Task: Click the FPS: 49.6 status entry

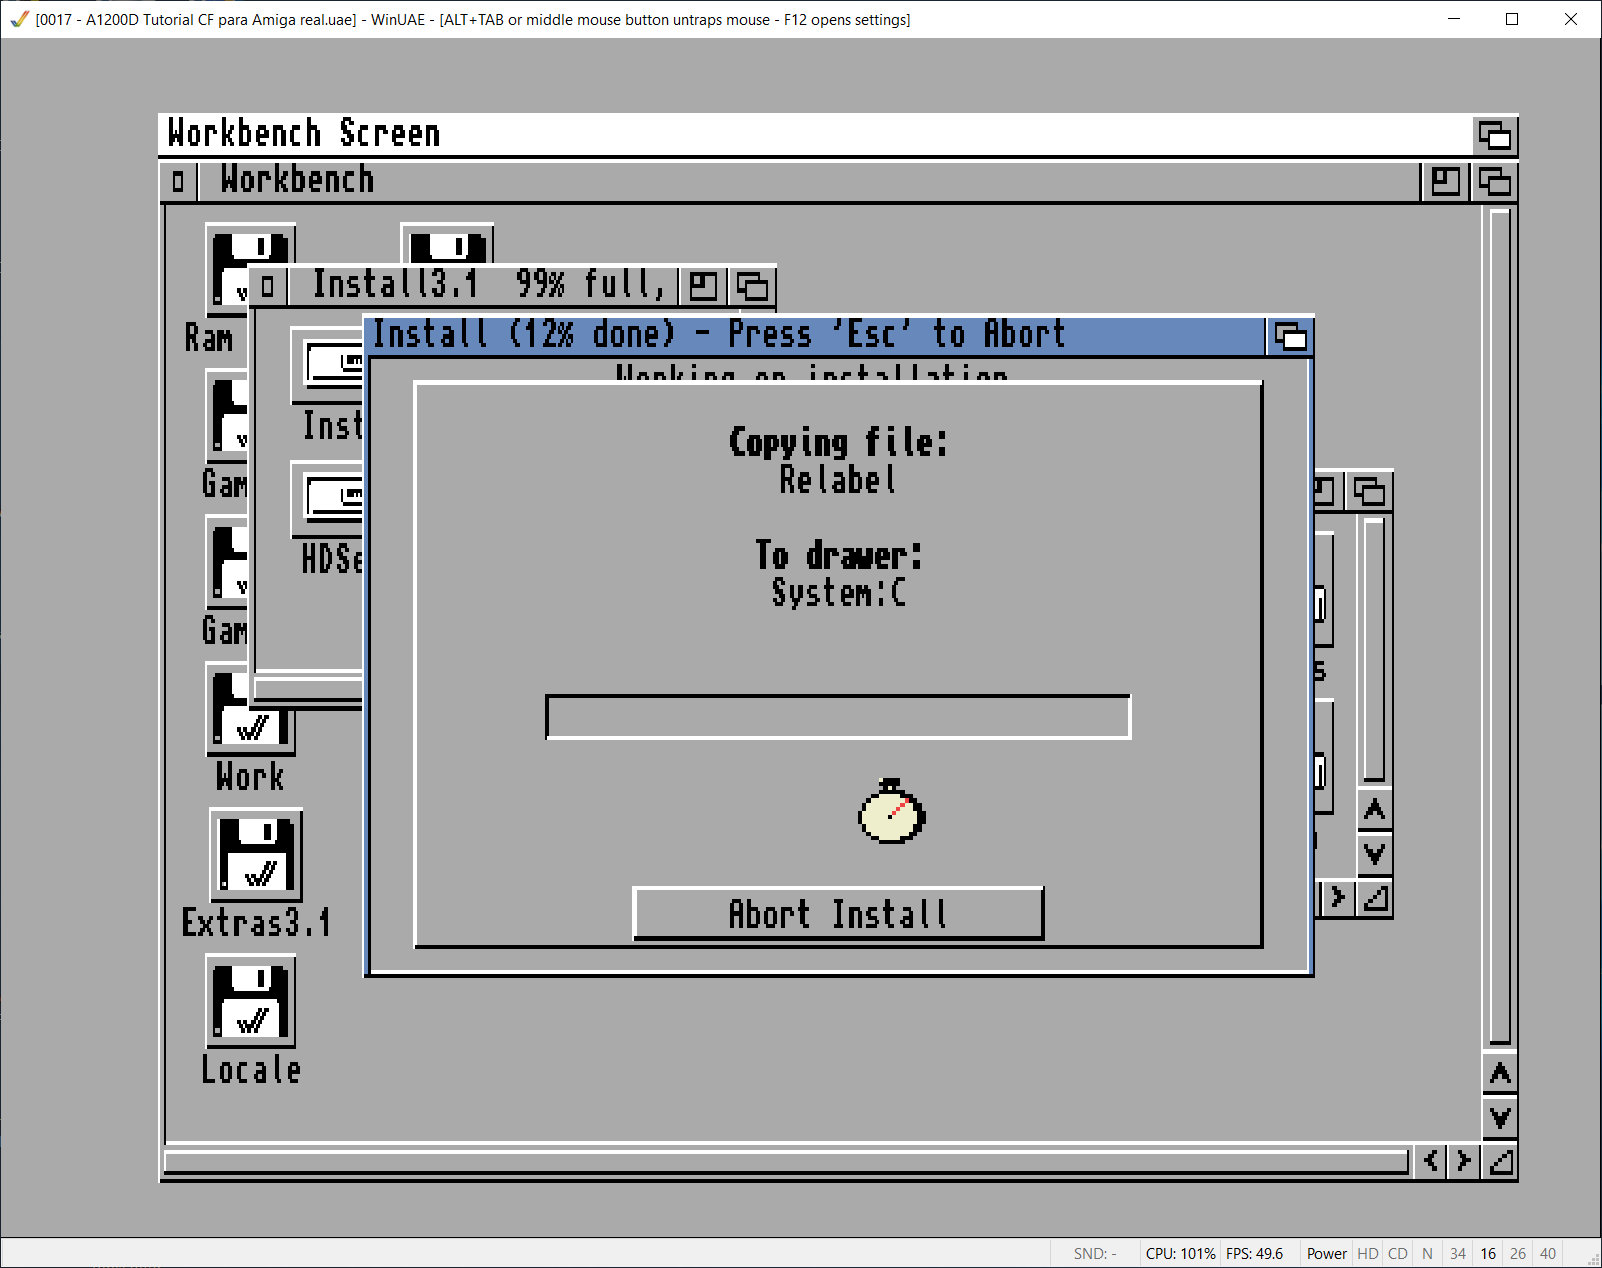Action: (x=1254, y=1253)
